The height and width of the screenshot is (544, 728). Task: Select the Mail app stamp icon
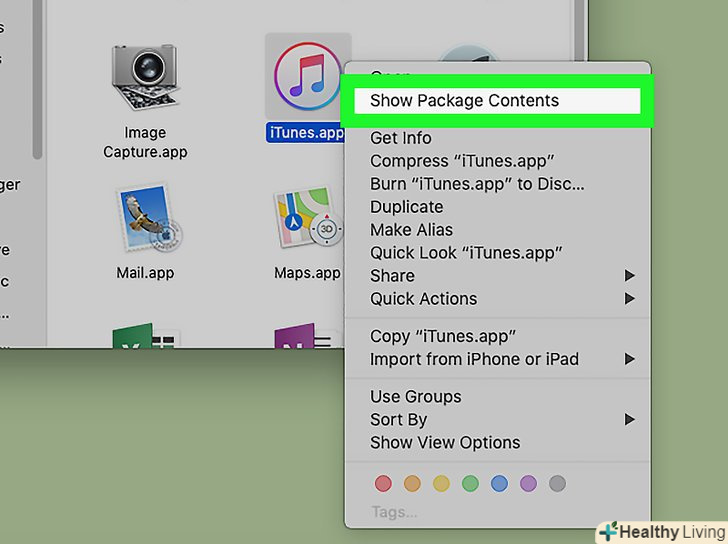(148, 218)
